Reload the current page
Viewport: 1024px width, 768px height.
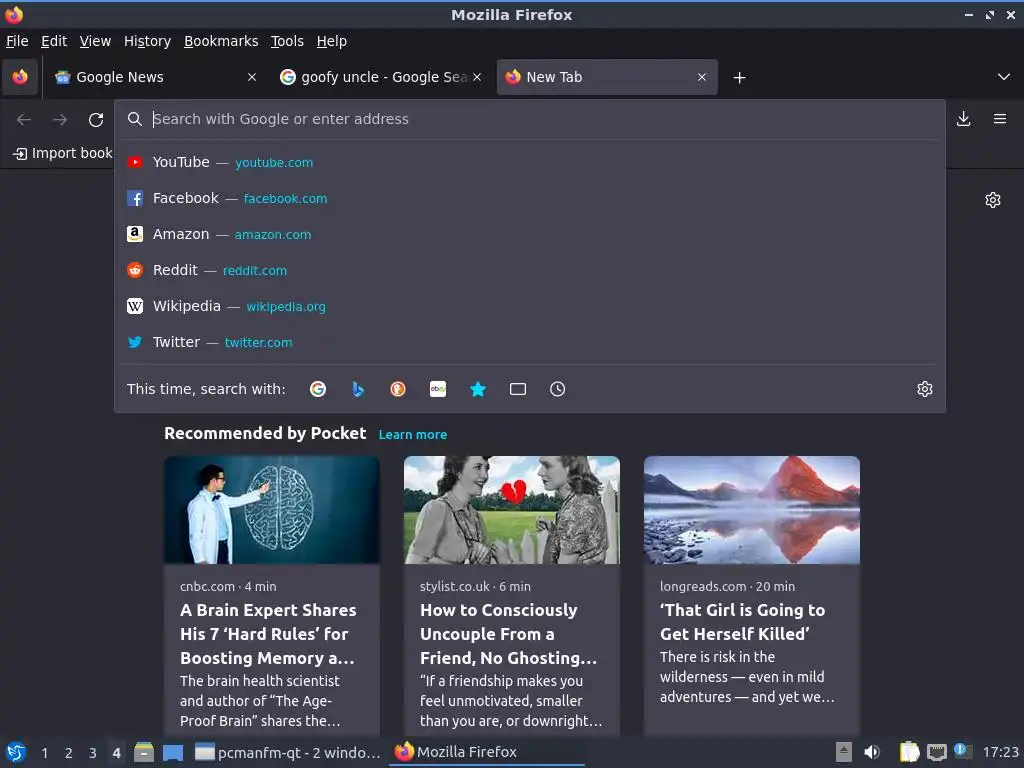point(96,120)
